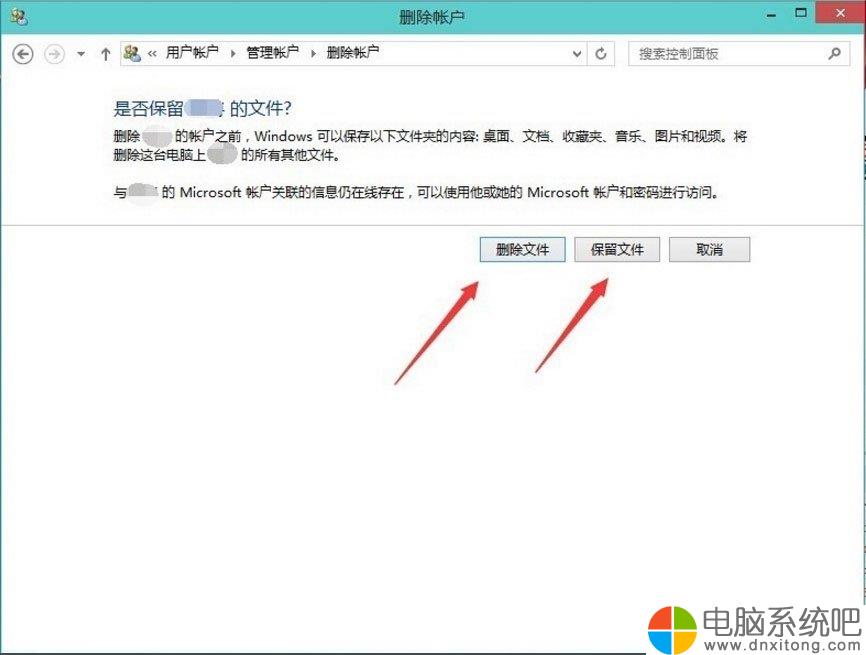Expand arrow after 管理帐户 breadcrumb
This screenshot has width=866, height=655.
pyautogui.click(x=313, y=54)
